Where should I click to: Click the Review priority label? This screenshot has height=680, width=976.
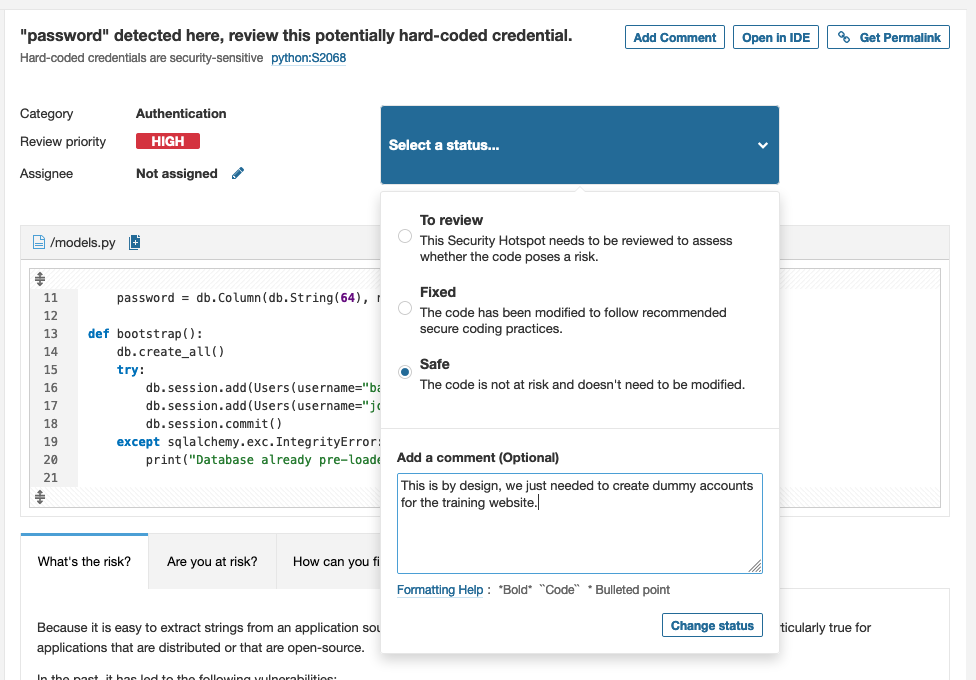63,141
